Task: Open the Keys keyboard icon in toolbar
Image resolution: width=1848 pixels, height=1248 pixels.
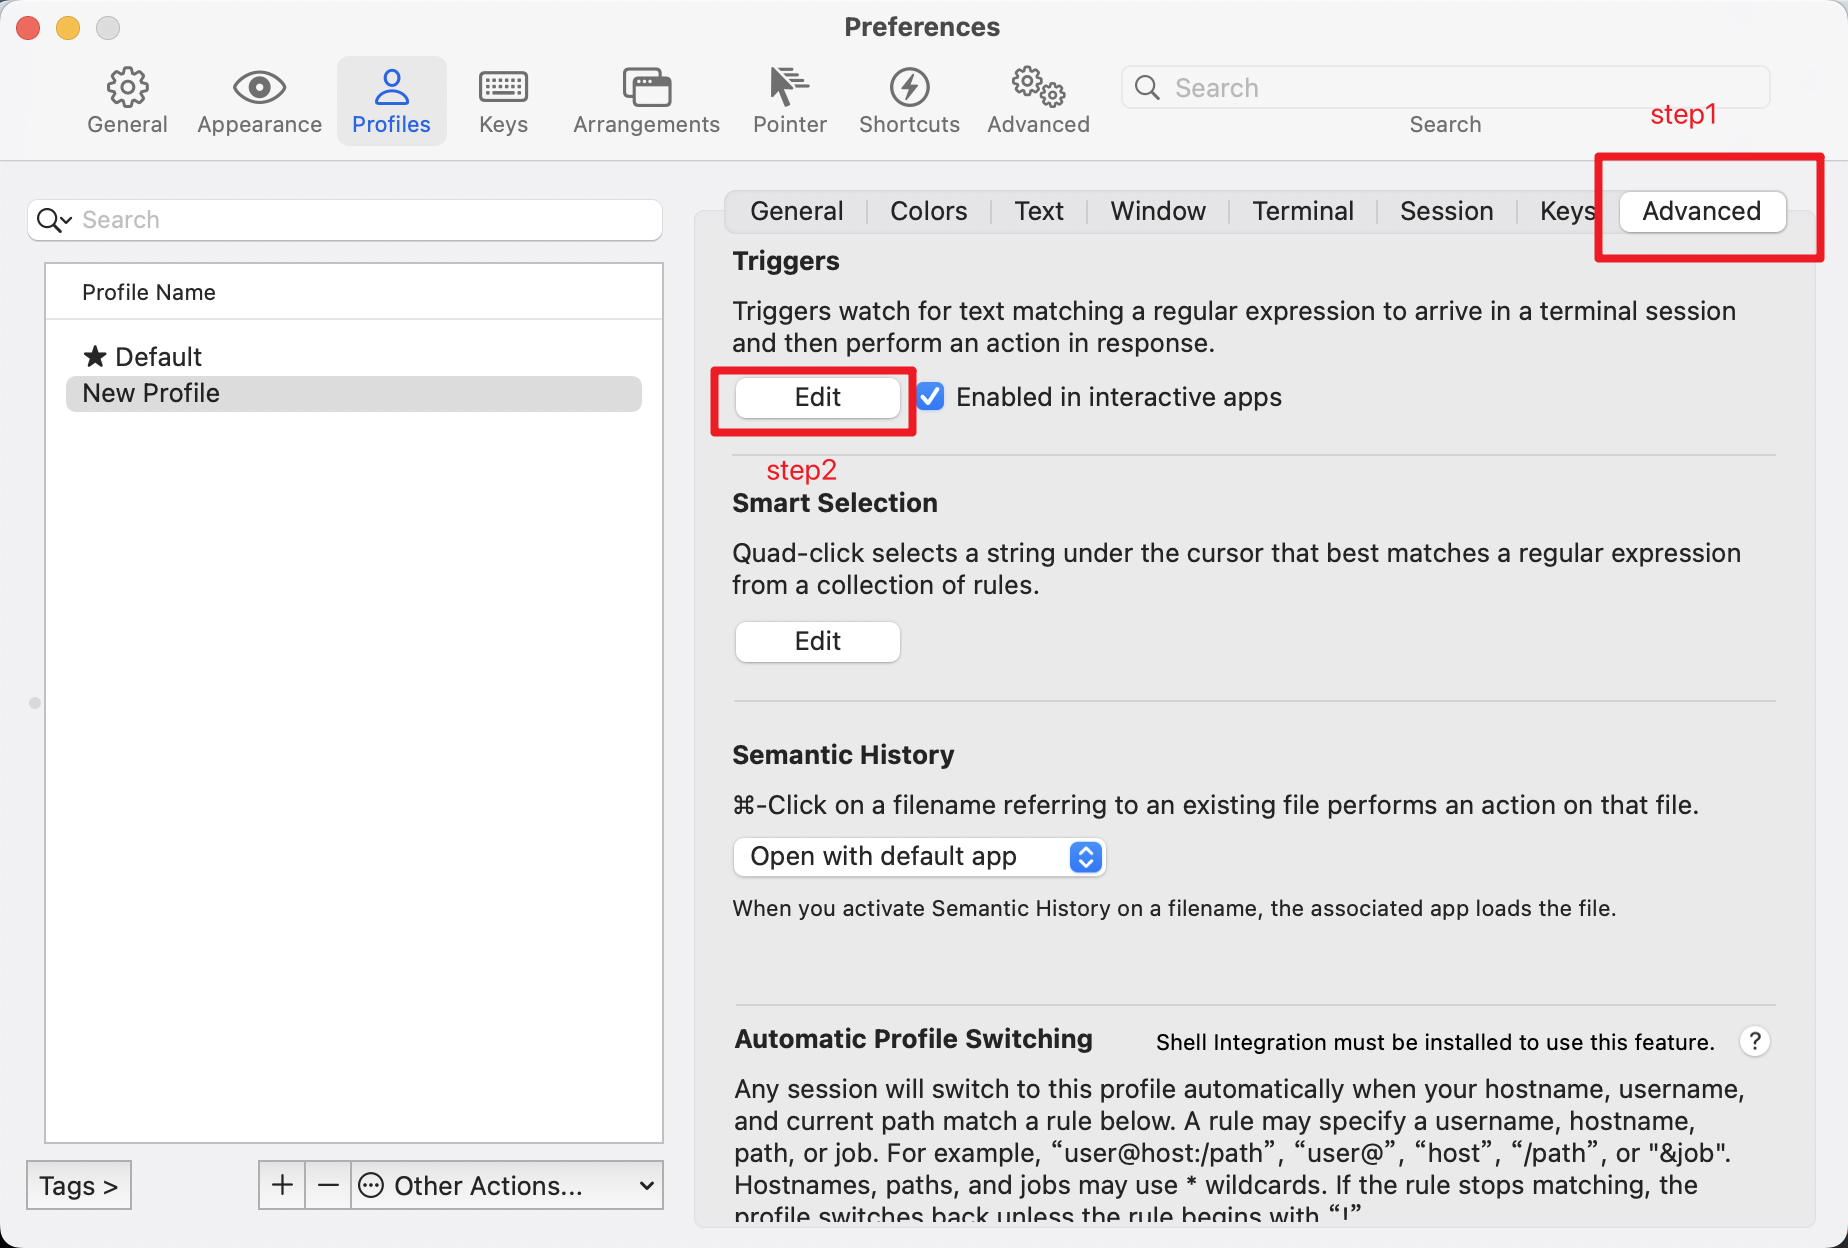Action: click(503, 88)
